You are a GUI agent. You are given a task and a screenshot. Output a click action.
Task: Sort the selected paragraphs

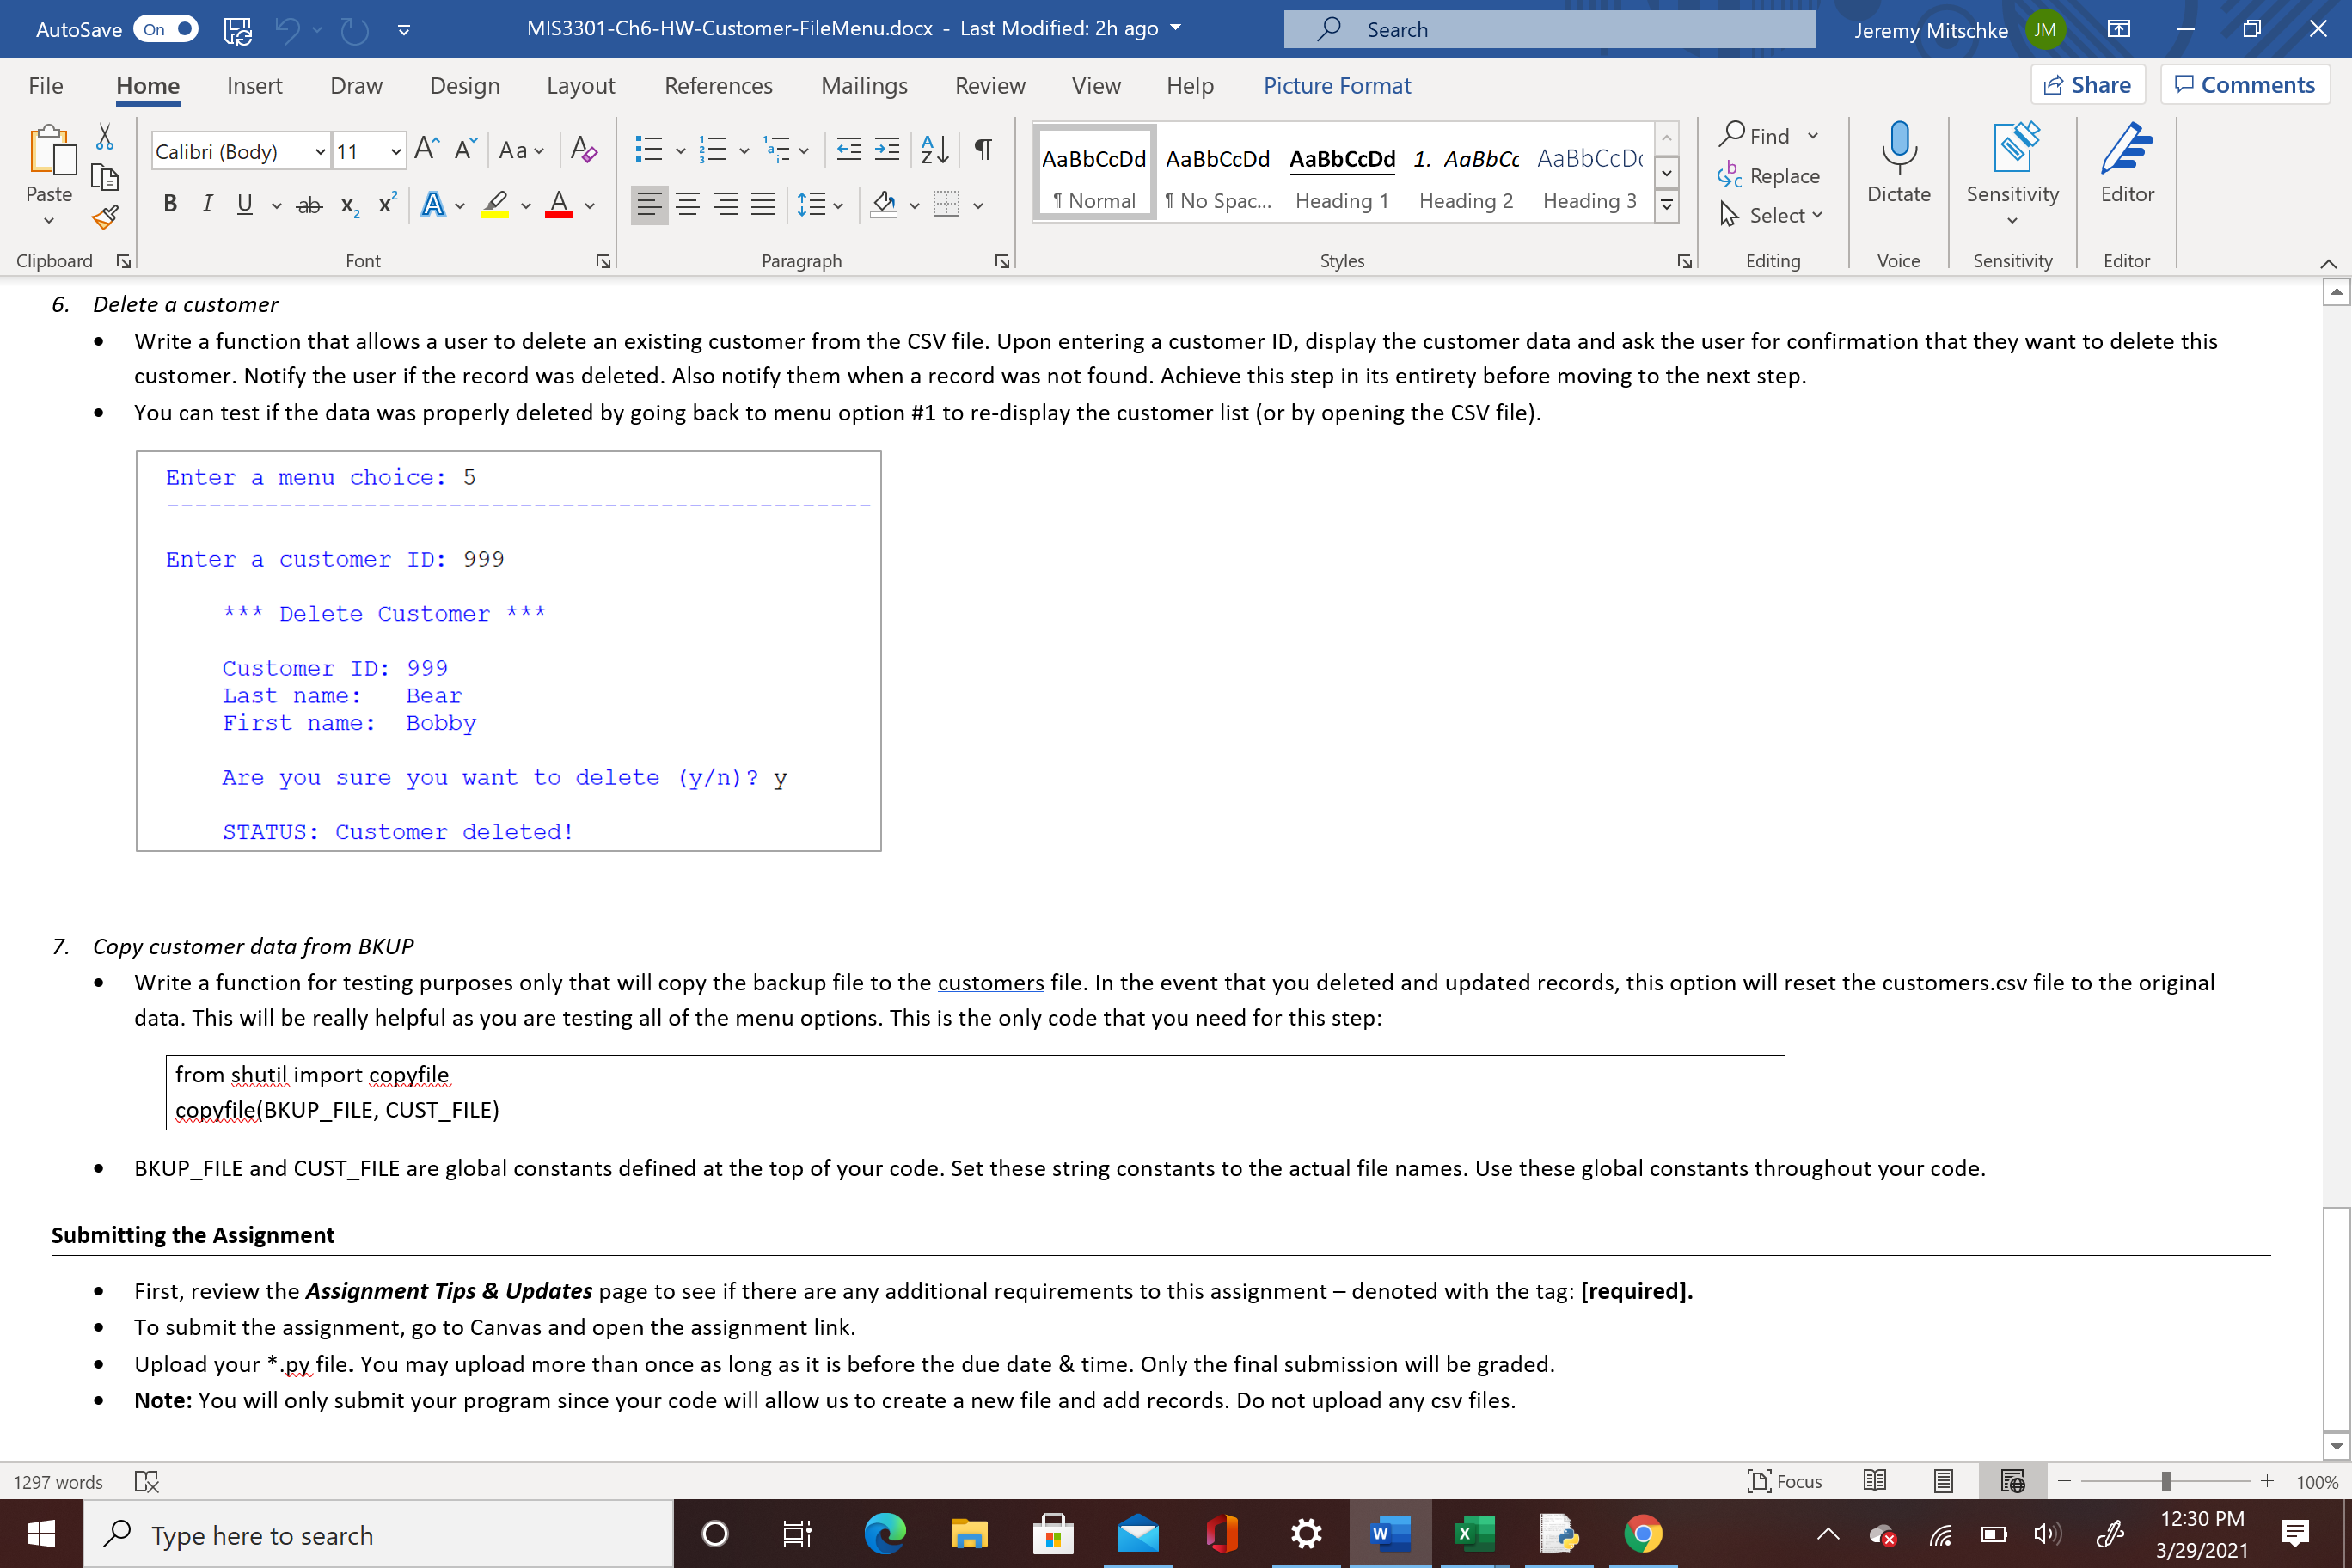(934, 150)
